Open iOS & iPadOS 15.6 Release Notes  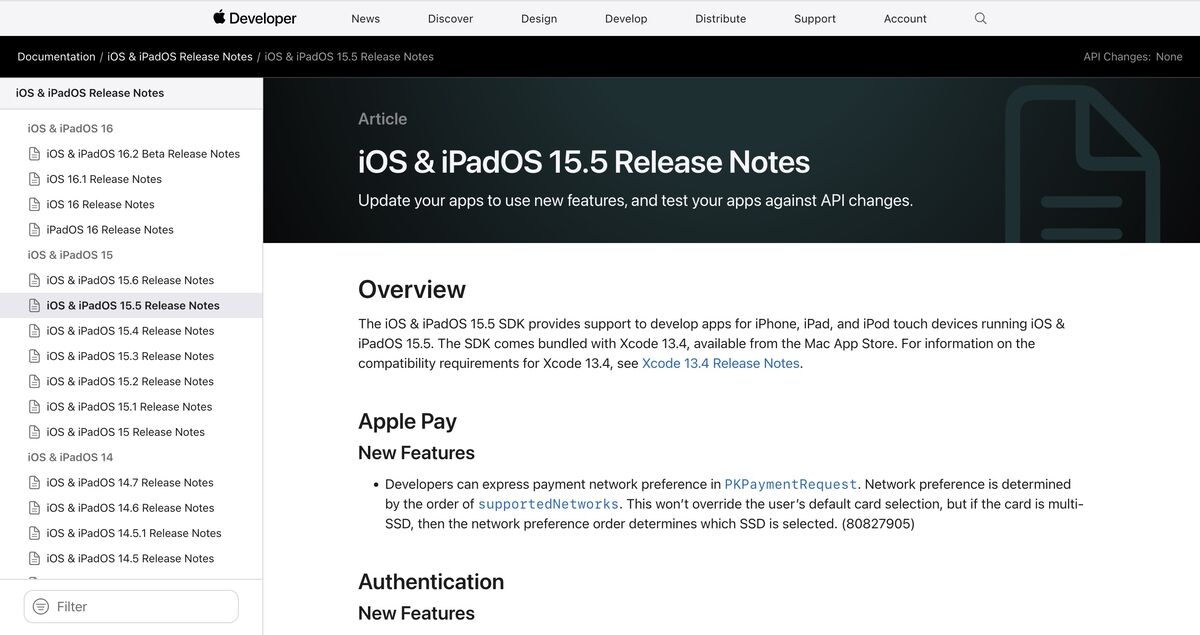130,280
